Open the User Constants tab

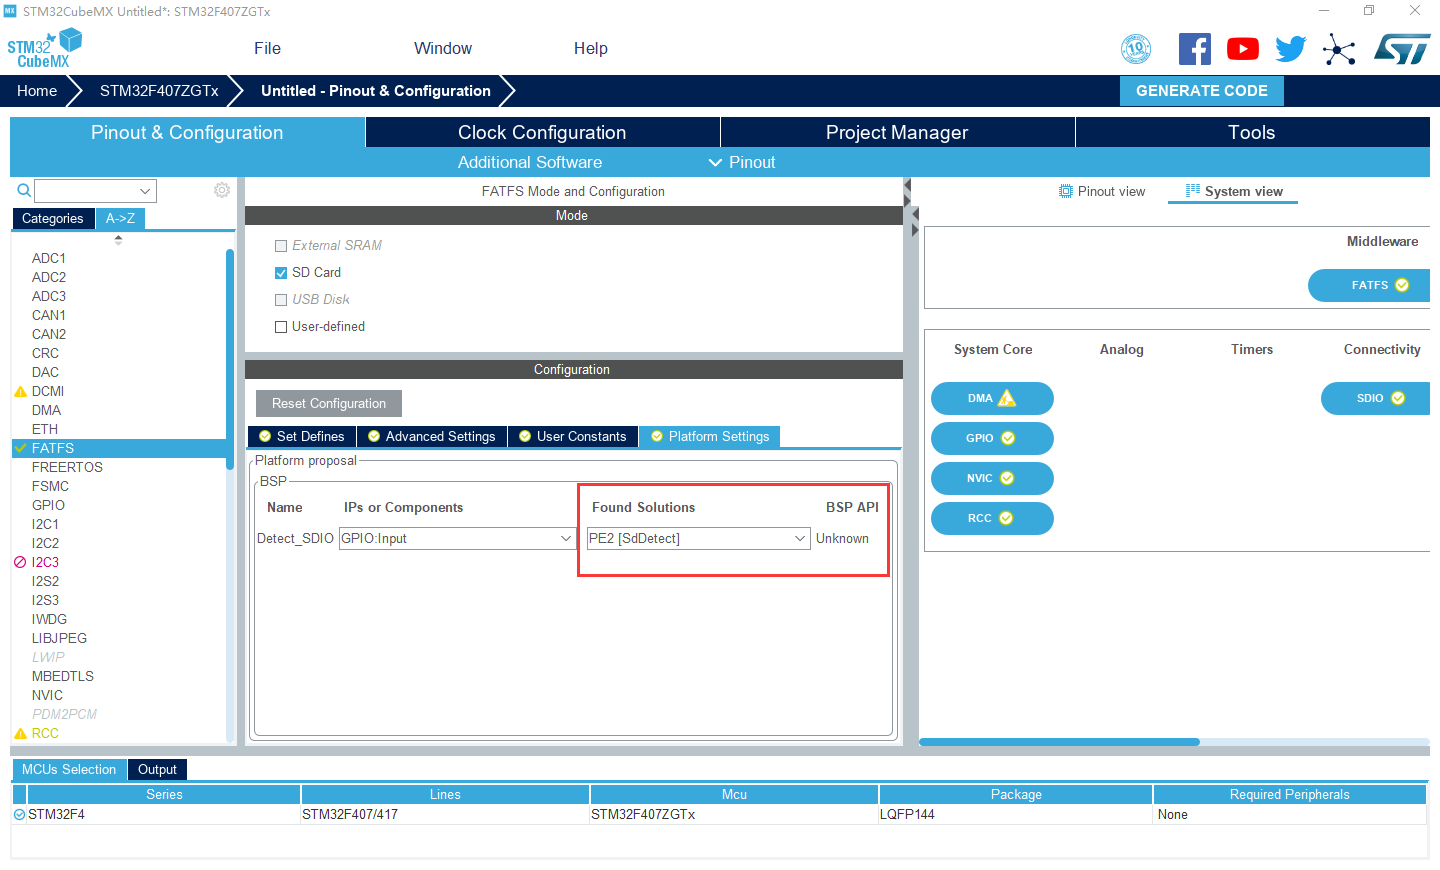point(573,436)
